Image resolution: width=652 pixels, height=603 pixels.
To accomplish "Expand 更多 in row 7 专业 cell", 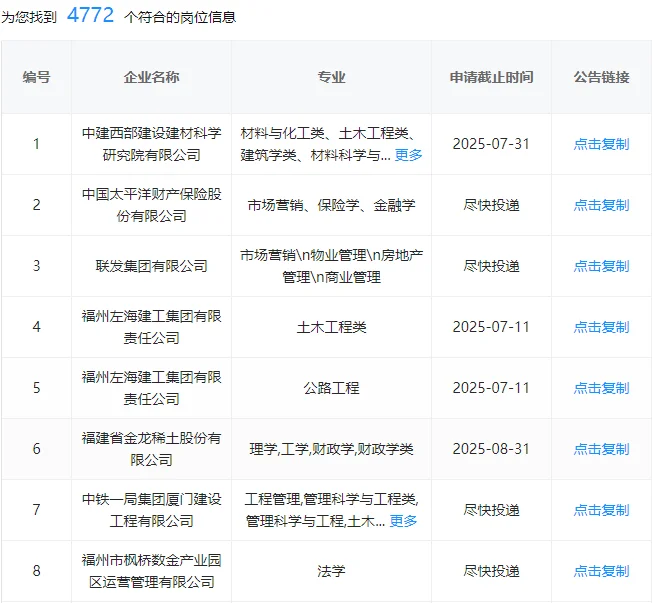I will [x=403, y=521].
